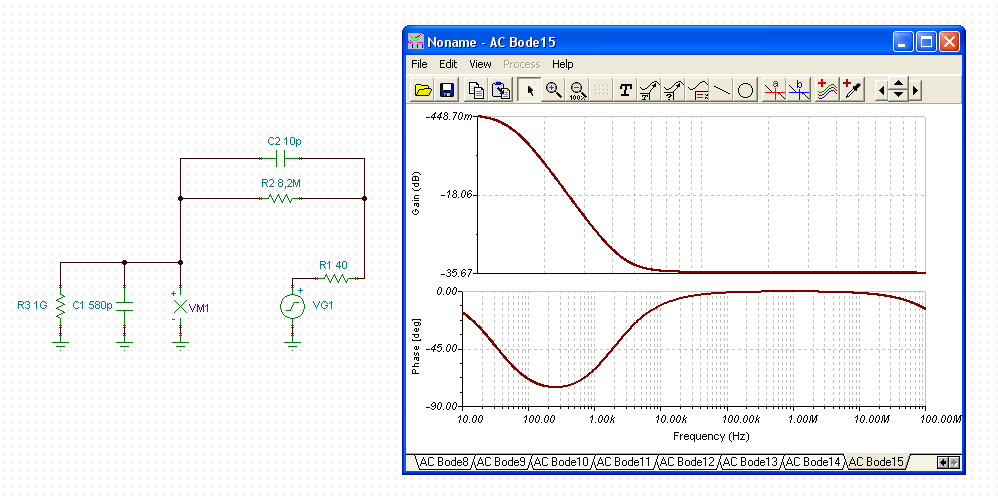Click the 'Phase [deg]' axis label
The height and width of the screenshot is (501, 998).
[x=416, y=348]
